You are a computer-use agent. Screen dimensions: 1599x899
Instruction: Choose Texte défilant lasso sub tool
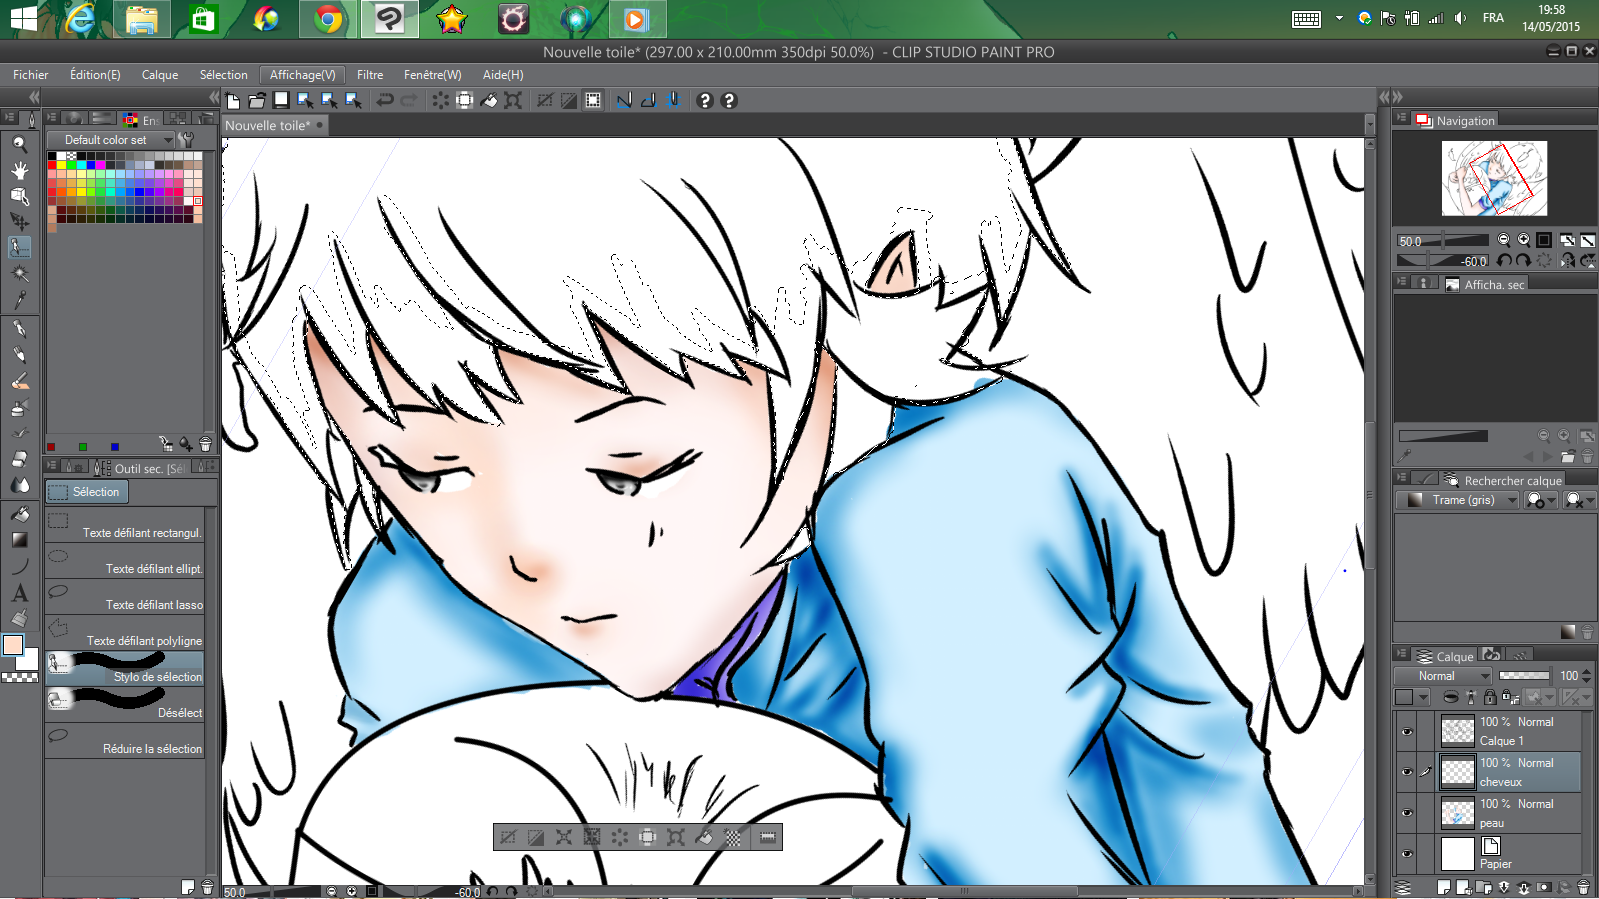[x=125, y=597]
